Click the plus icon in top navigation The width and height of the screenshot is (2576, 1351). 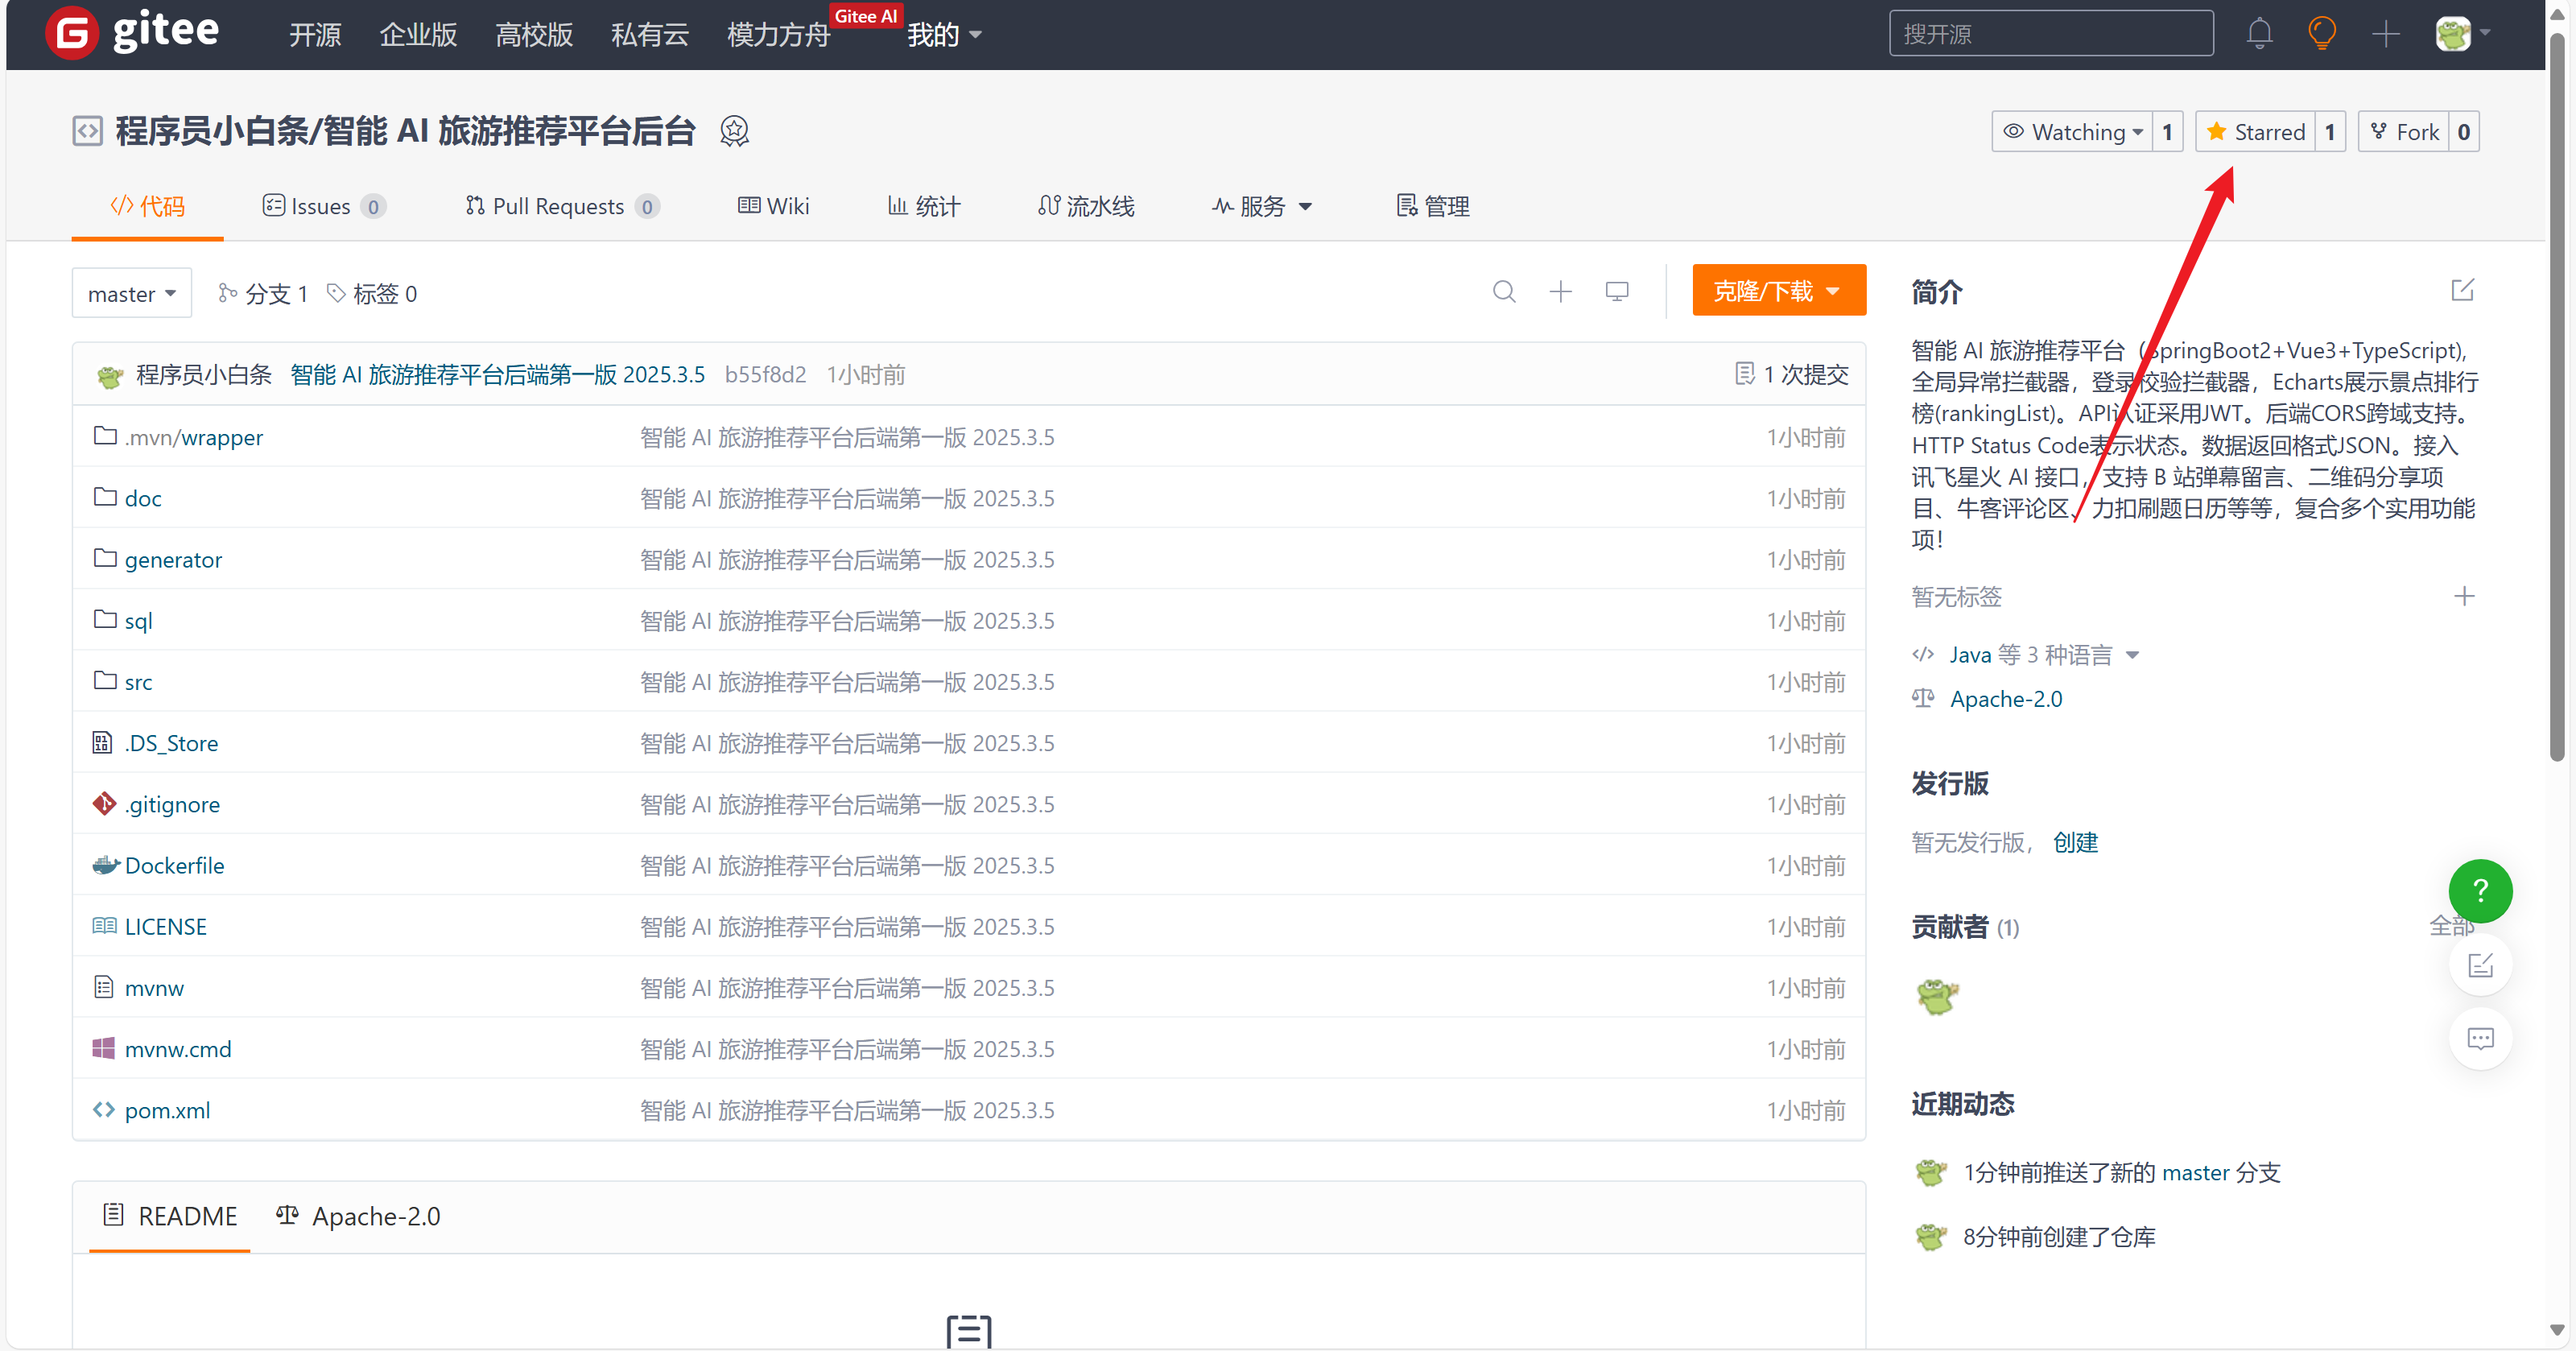pos(2385,34)
